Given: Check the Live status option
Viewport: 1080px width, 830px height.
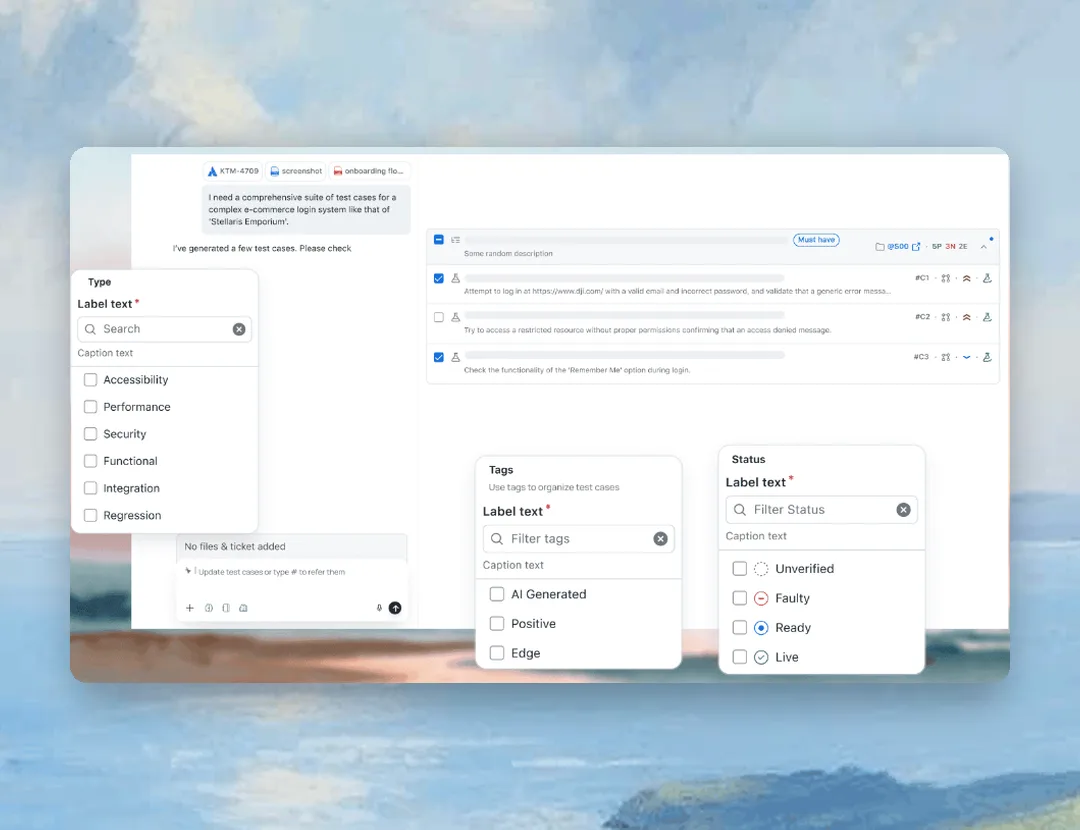Looking at the screenshot, I should pos(740,657).
